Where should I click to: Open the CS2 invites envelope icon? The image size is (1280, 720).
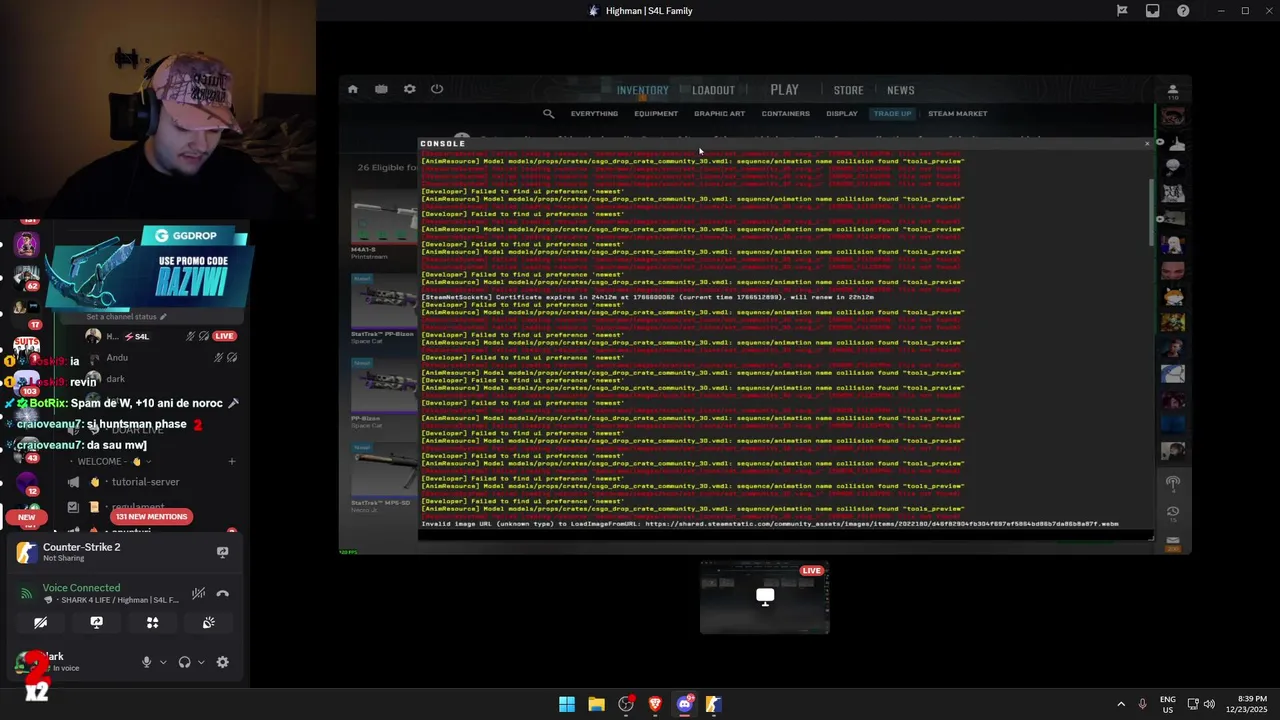pos(1173,541)
